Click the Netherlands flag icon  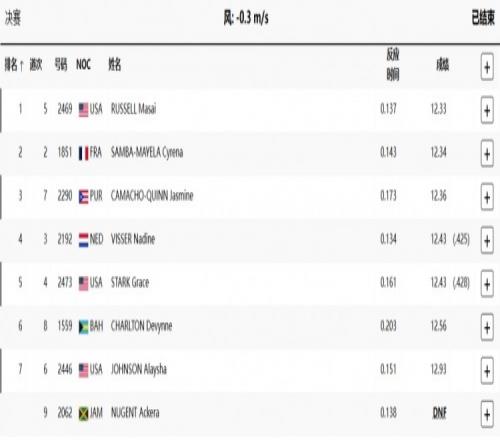(x=83, y=240)
